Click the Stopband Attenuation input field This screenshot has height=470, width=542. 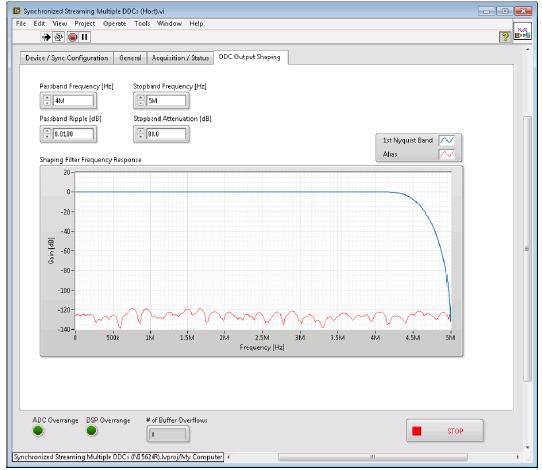coord(166,134)
